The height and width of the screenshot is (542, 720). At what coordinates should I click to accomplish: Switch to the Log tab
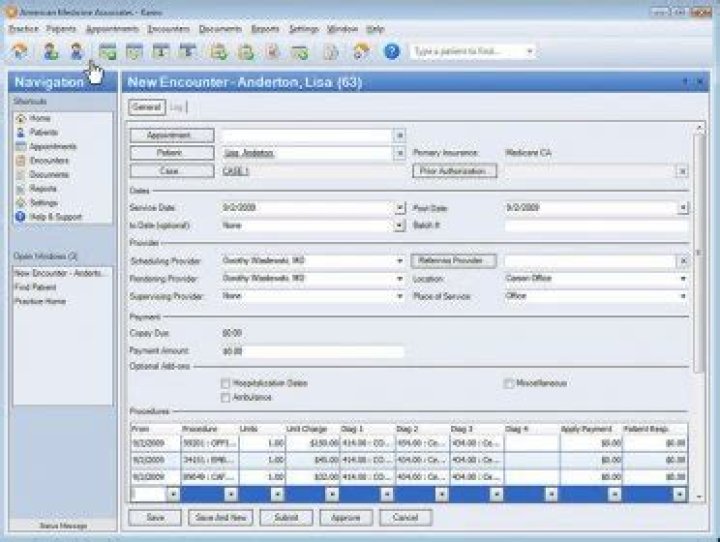point(176,107)
